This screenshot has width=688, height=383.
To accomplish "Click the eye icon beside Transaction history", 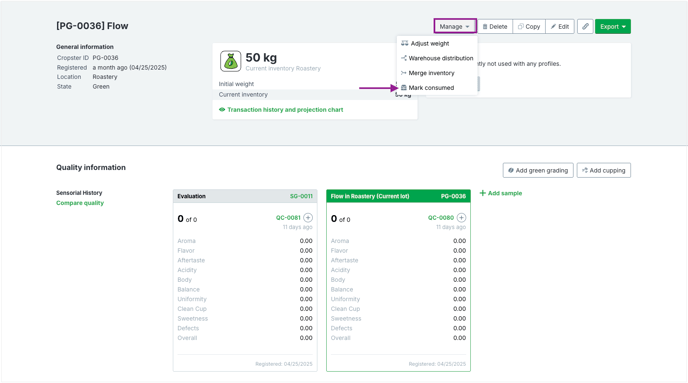I will coord(222,110).
